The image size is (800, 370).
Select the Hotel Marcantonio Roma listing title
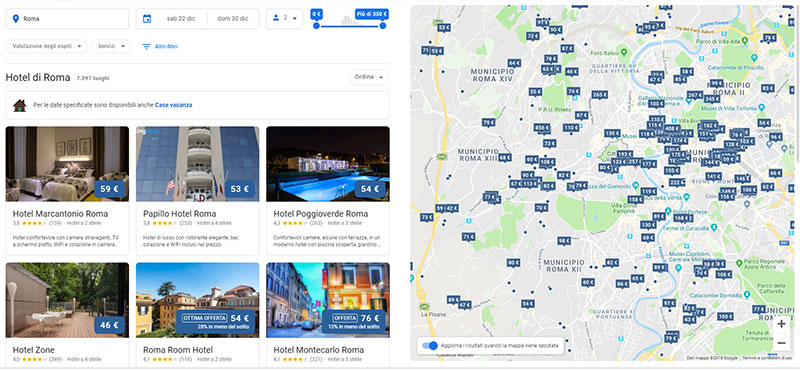[60, 214]
